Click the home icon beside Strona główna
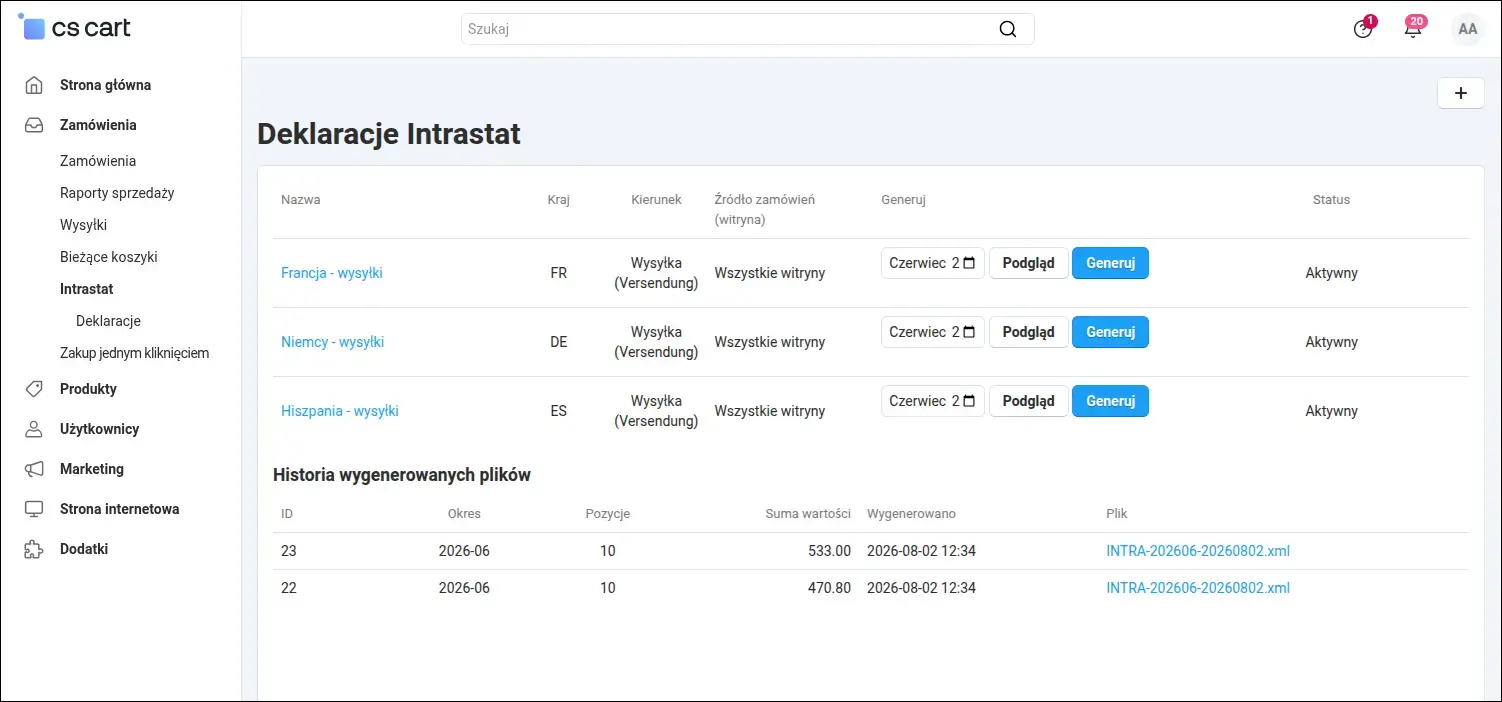Viewport: 1502px width, 702px height. (x=34, y=85)
